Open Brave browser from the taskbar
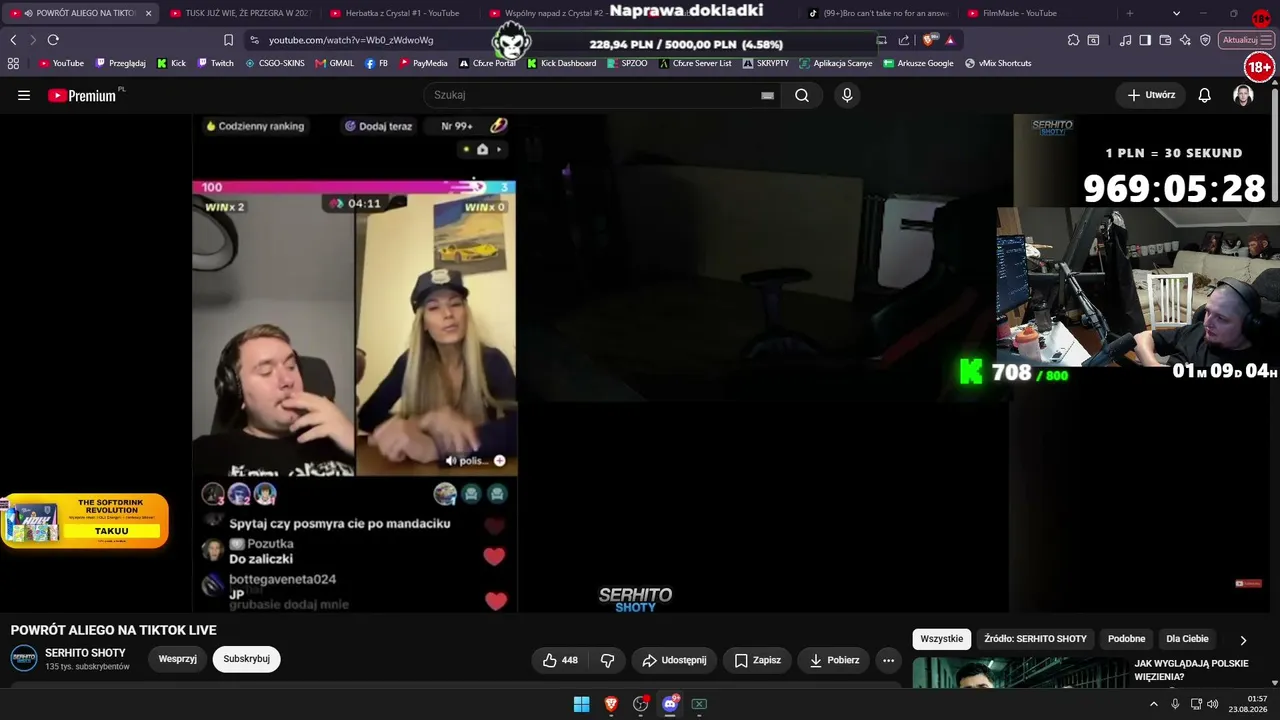Viewport: 1280px width, 720px height. point(611,704)
